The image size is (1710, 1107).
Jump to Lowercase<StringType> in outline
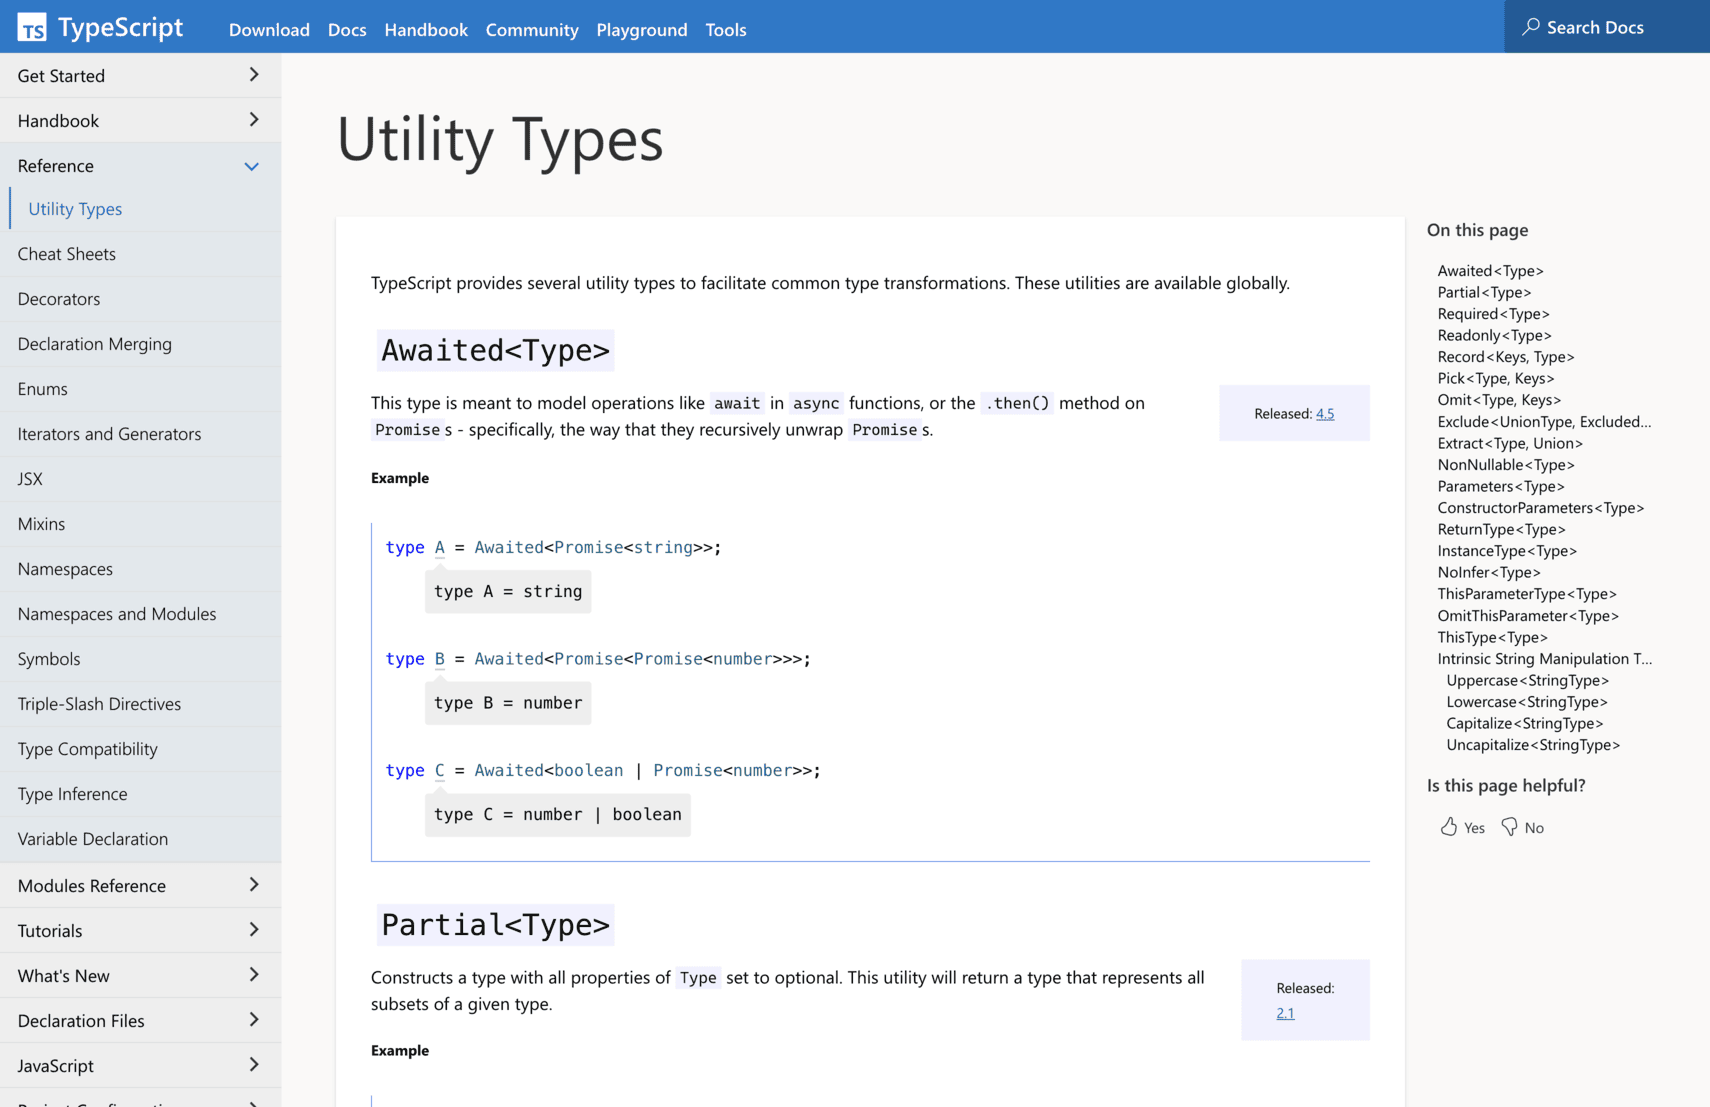click(x=1526, y=702)
